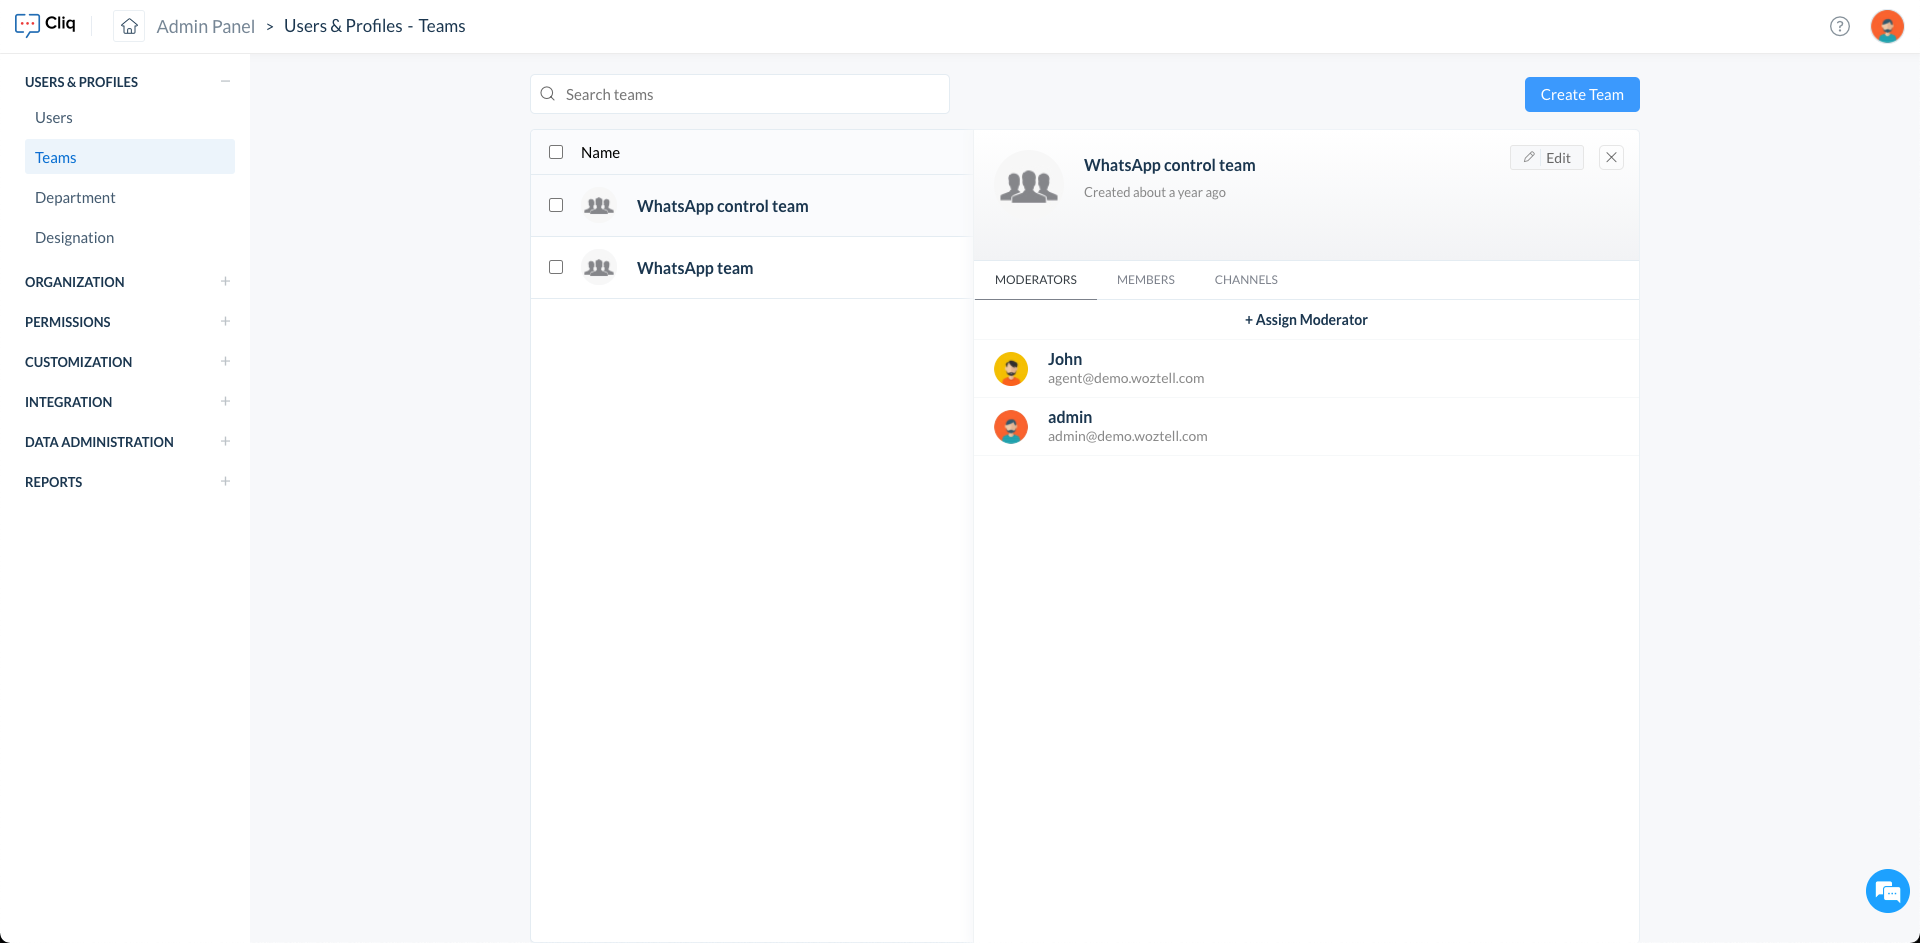Expand the Permissions section
This screenshot has width=1920, height=943.
coord(225,321)
